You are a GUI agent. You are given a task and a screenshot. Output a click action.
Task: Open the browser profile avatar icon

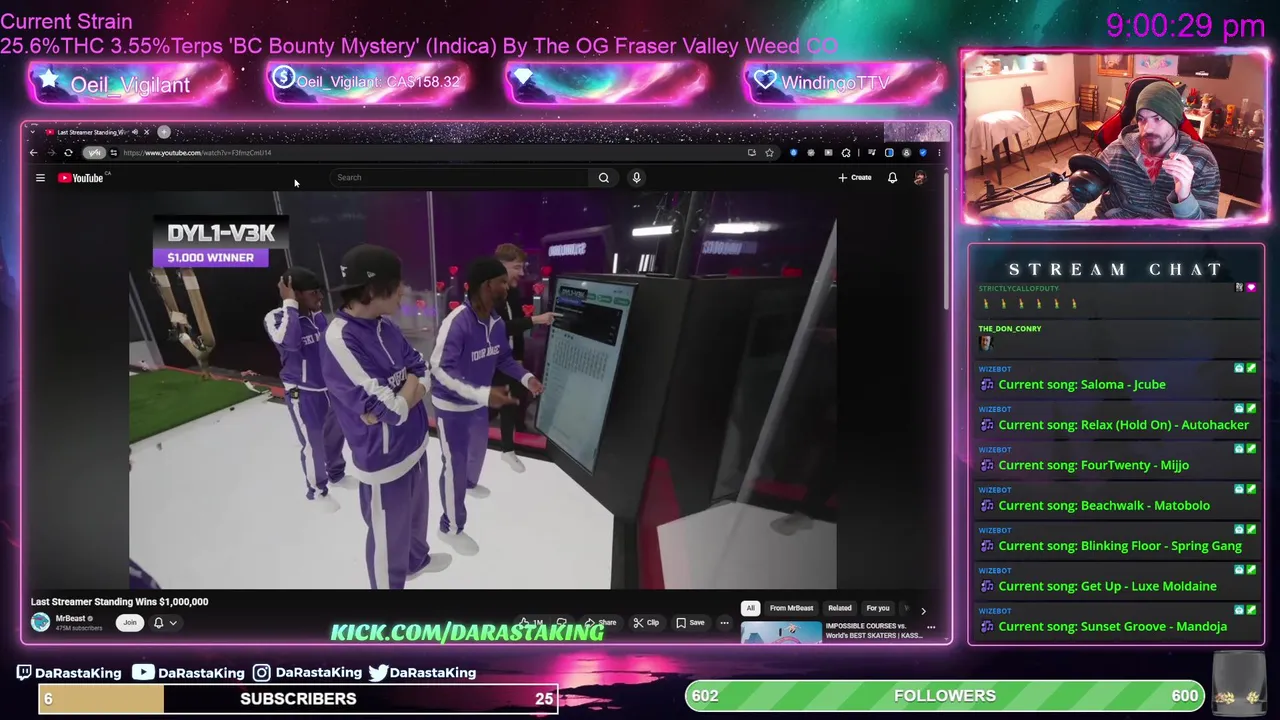point(907,153)
